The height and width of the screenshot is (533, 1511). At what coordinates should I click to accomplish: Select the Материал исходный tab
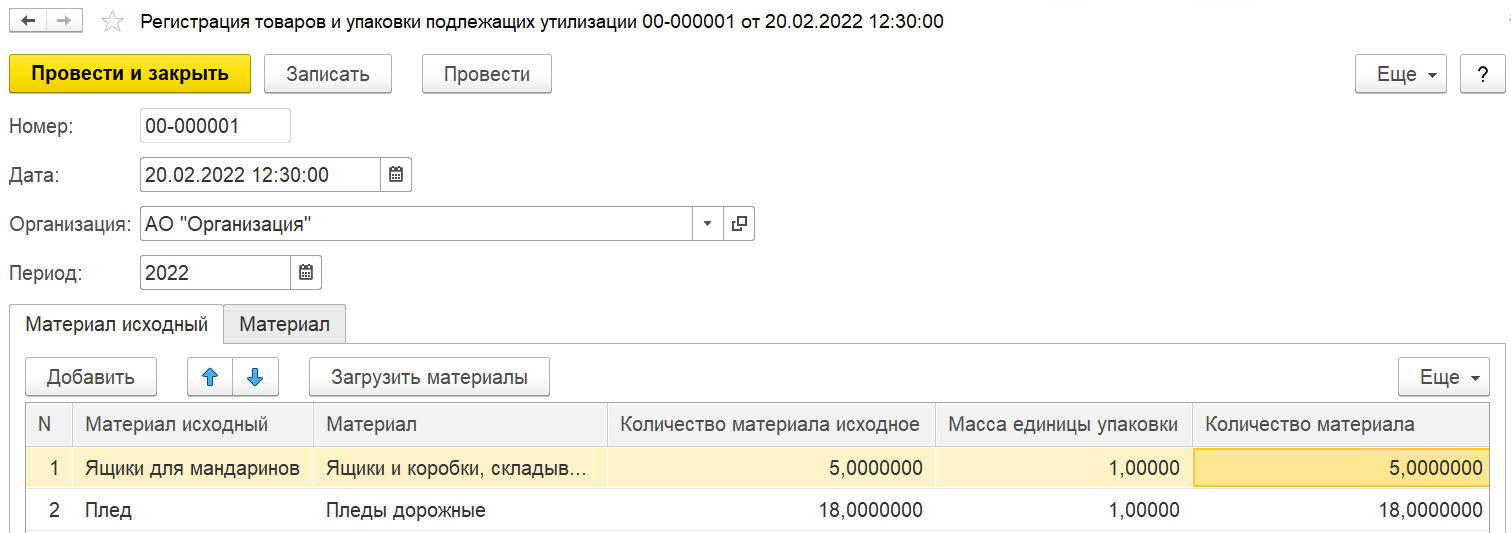(x=116, y=324)
